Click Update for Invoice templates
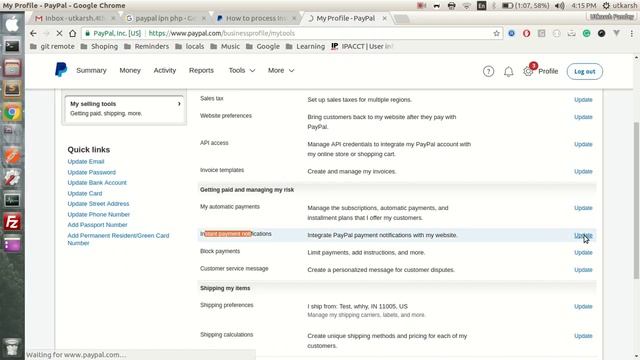This screenshot has height=360, width=640. coord(583,171)
